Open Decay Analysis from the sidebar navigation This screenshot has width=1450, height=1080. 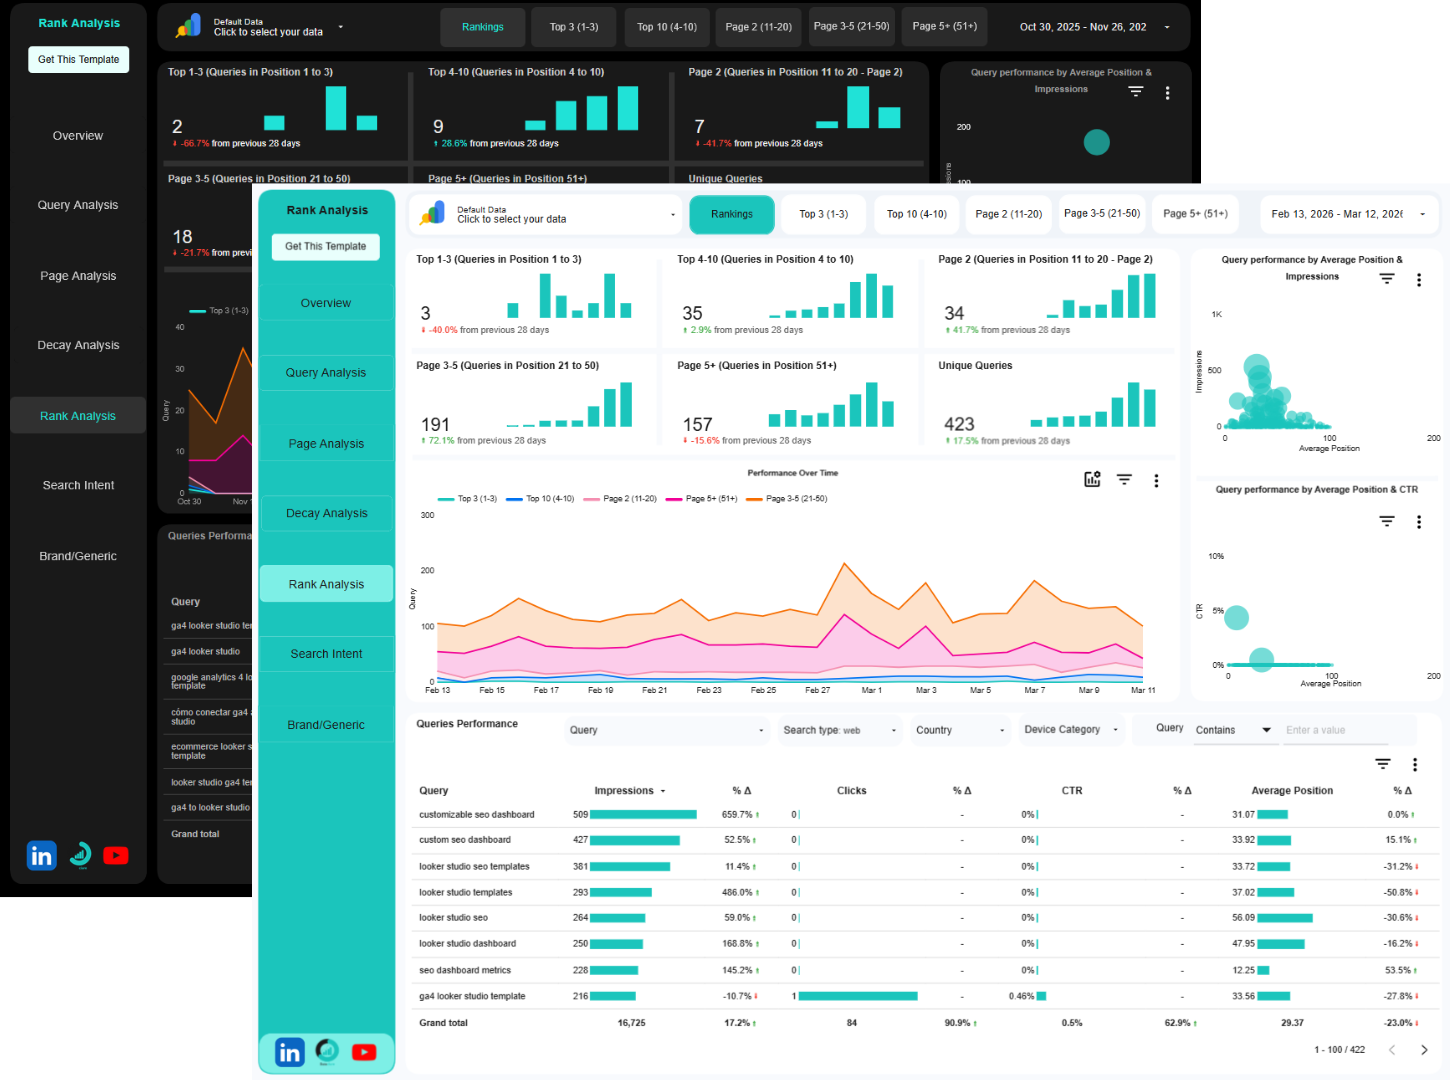326,513
